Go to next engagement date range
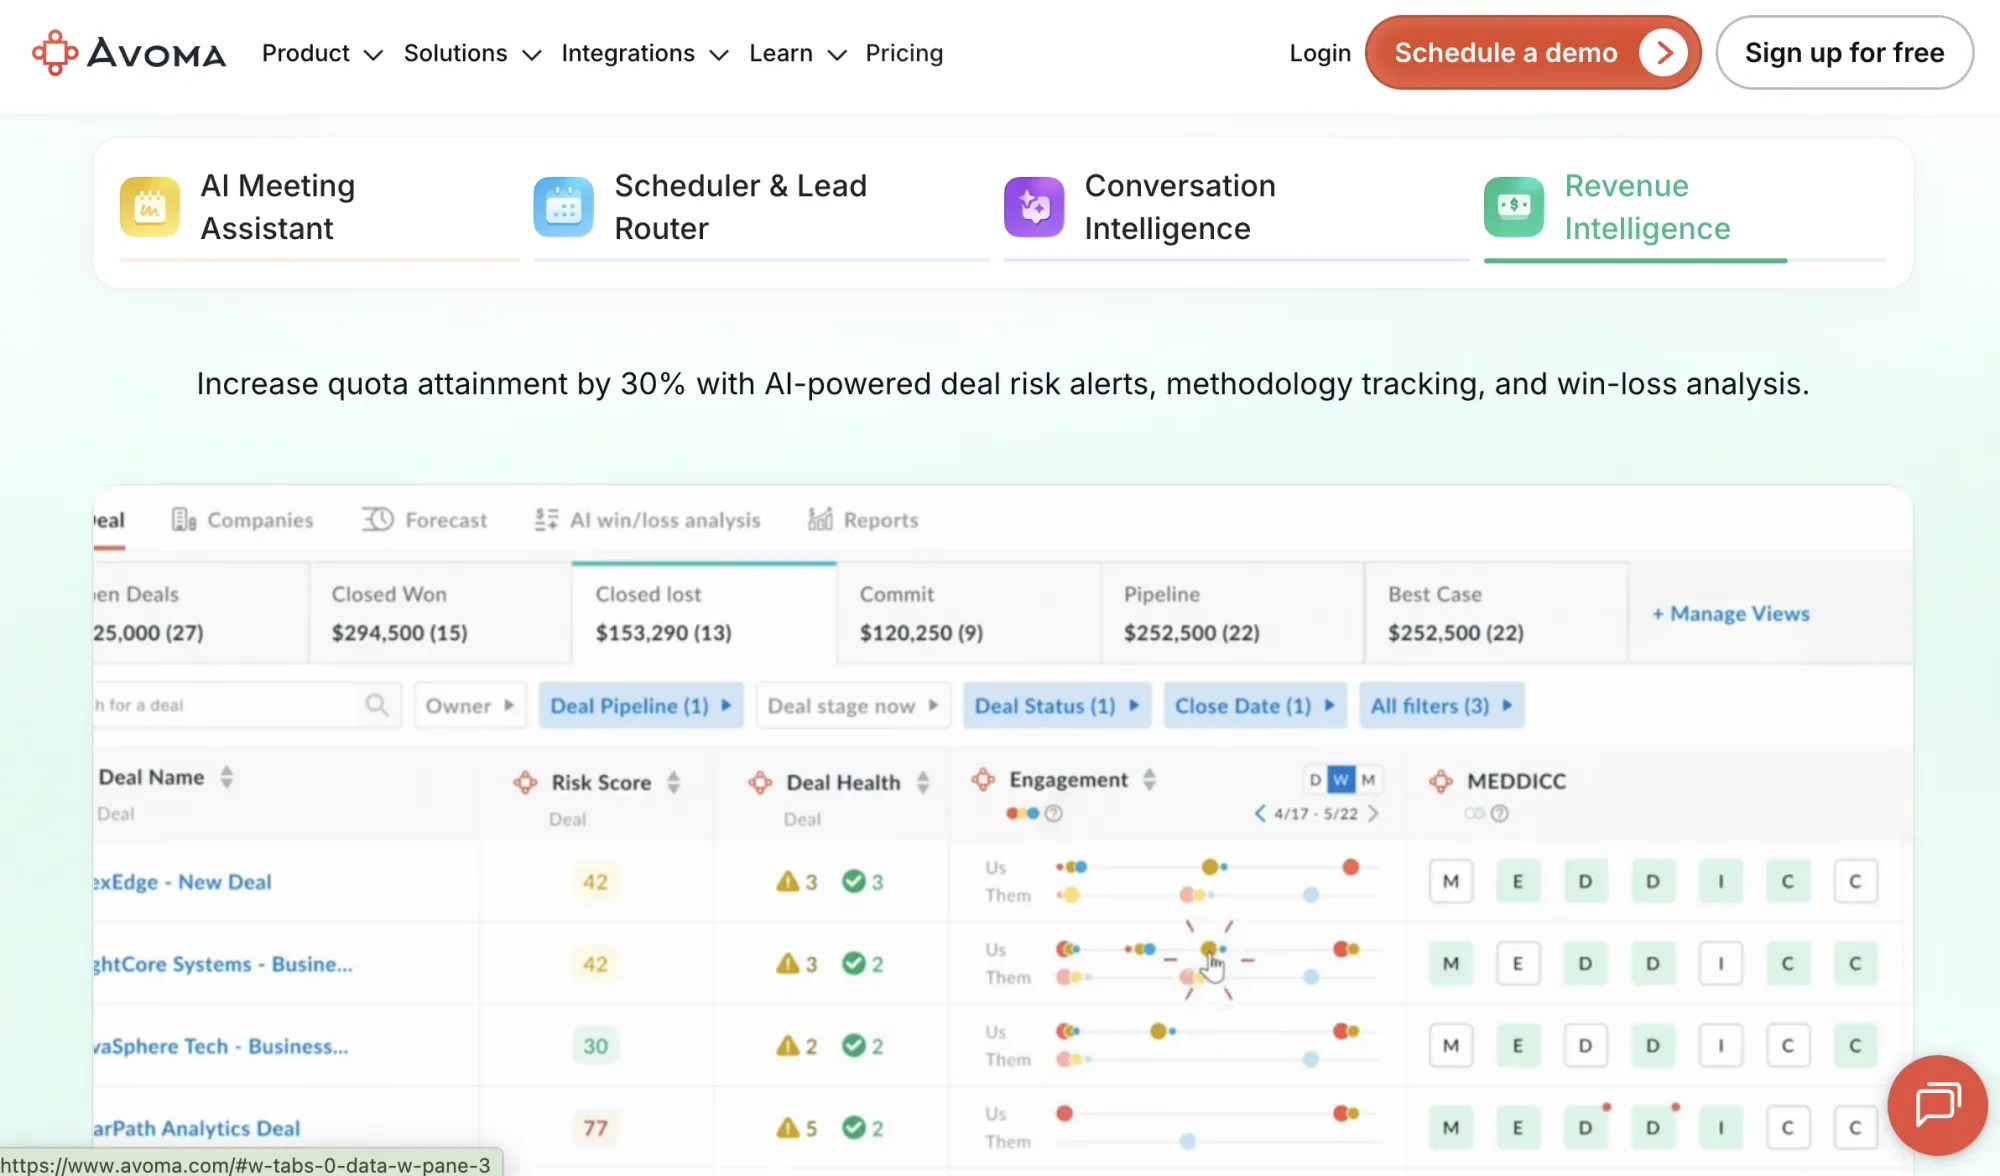The width and height of the screenshot is (2000, 1176). pyautogui.click(x=1374, y=813)
